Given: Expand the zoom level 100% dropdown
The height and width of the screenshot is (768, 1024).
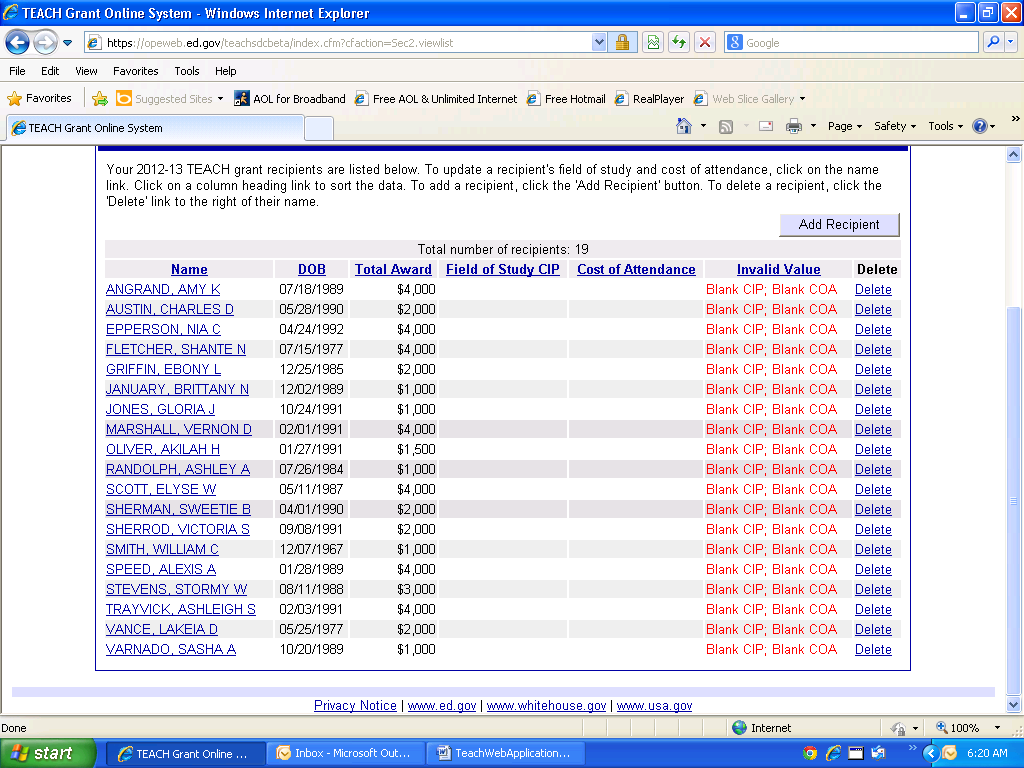Looking at the screenshot, I should click(997, 728).
